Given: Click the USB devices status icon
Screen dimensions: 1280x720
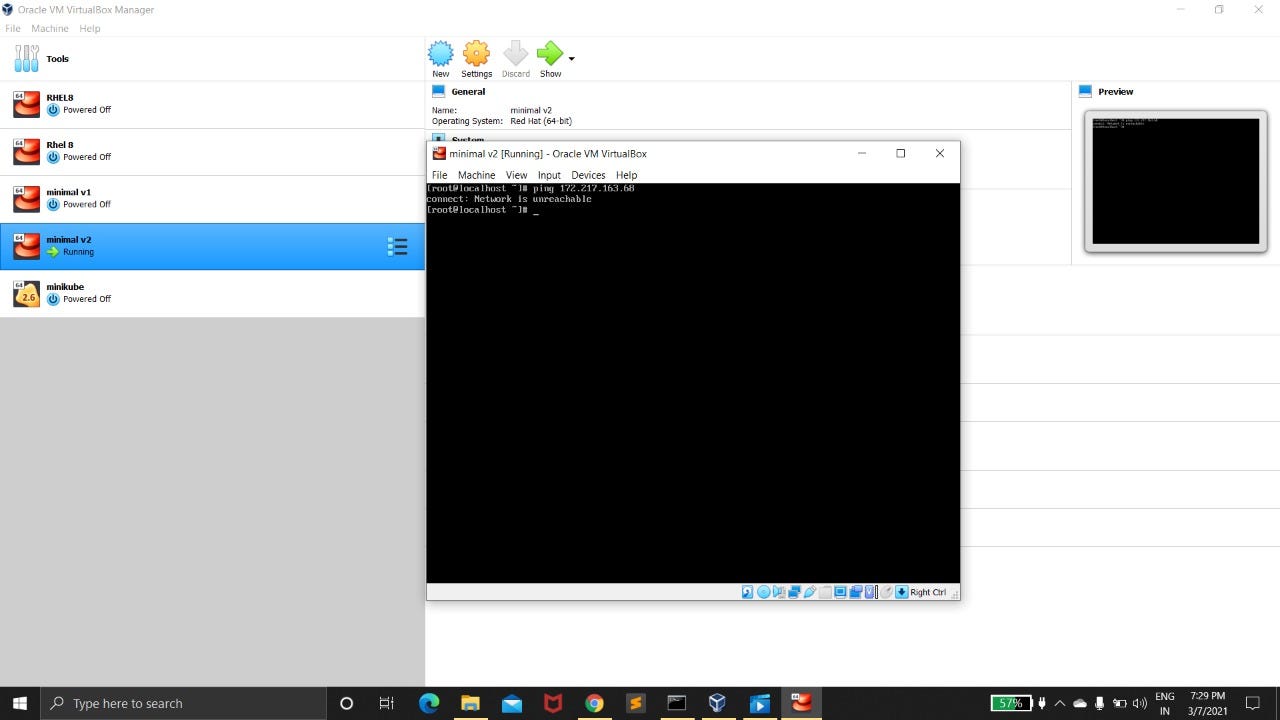Looking at the screenshot, I should click(x=810, y=592).
